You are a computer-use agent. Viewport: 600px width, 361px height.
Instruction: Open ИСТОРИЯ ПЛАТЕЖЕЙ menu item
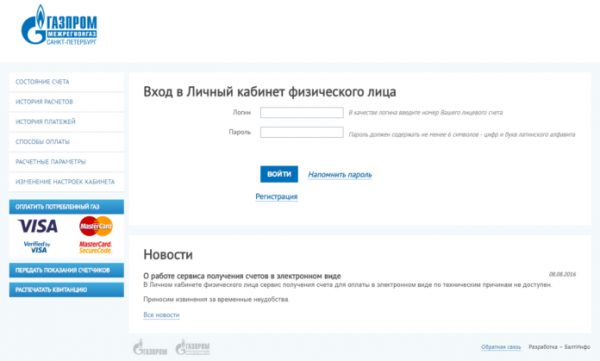67,122
